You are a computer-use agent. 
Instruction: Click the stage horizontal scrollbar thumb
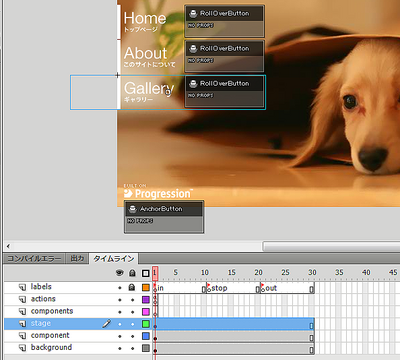tap(331, 246)
